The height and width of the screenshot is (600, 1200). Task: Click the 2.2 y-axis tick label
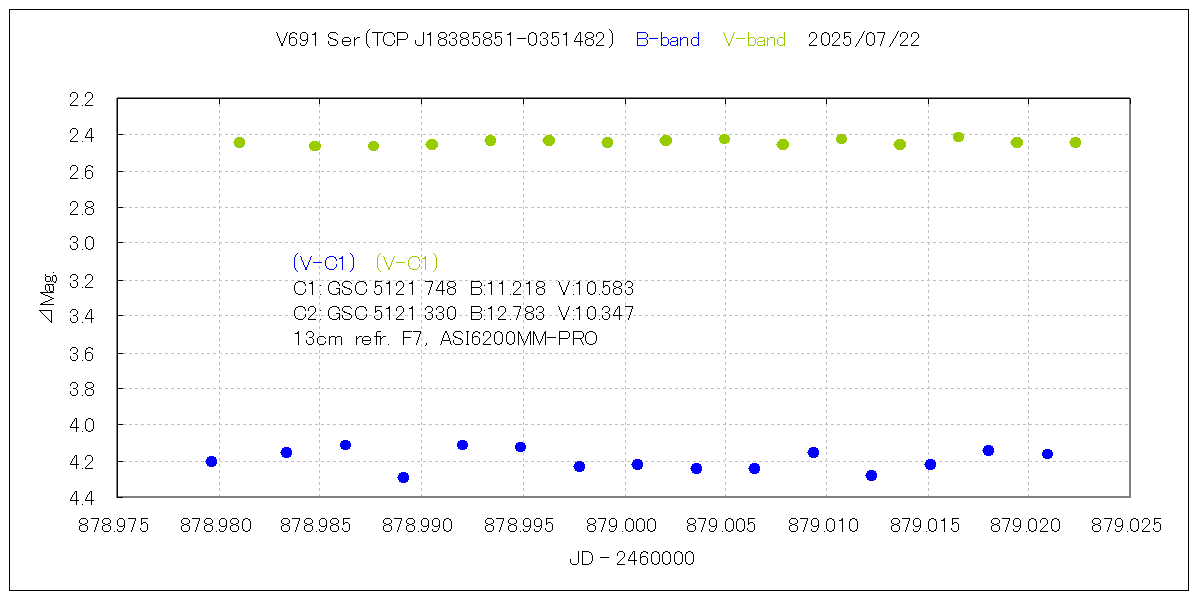pos(82,99)
